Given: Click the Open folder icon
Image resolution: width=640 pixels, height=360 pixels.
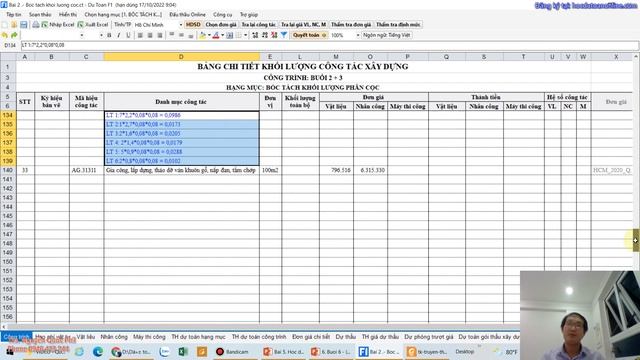Looking at the screenshot, I should coord(14,25).
